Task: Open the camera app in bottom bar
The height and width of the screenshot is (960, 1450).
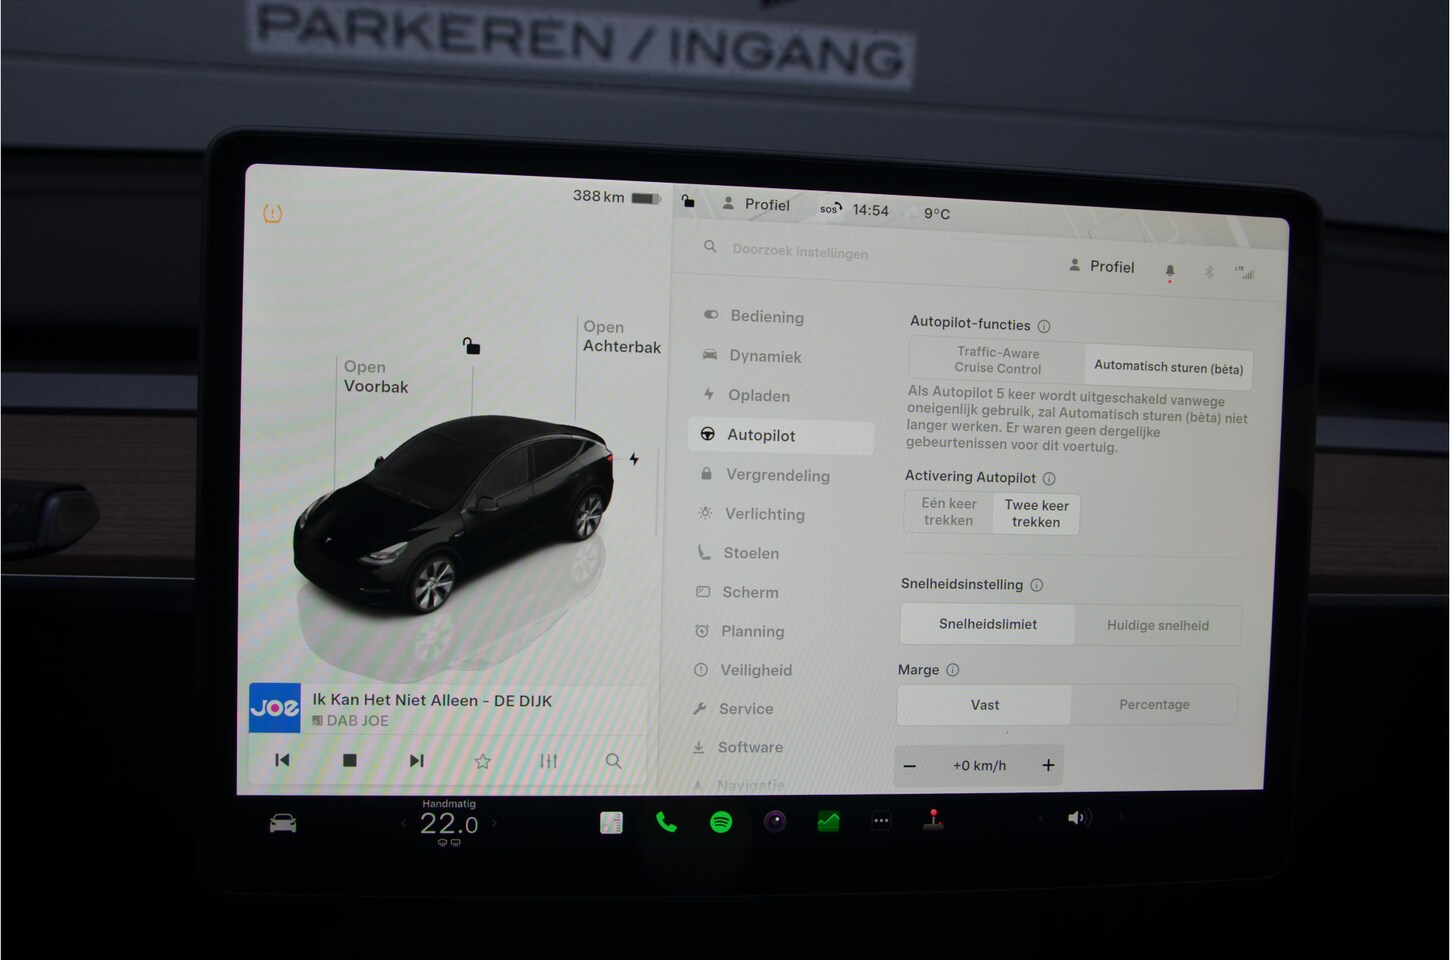Action: pos(775,822)
